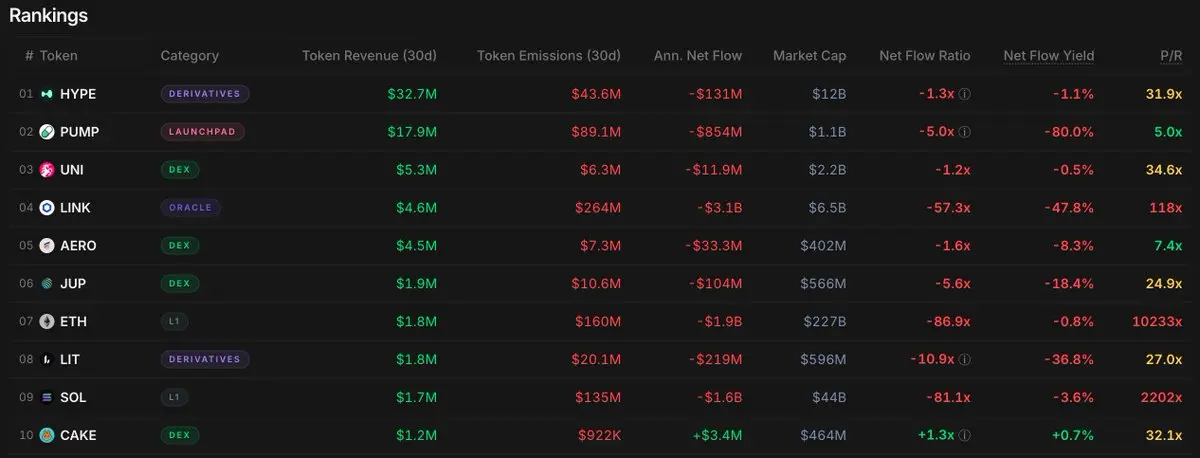Select the L1 tag in ETH row
This screenshot has width=1200, height=458.
(176, 322)
